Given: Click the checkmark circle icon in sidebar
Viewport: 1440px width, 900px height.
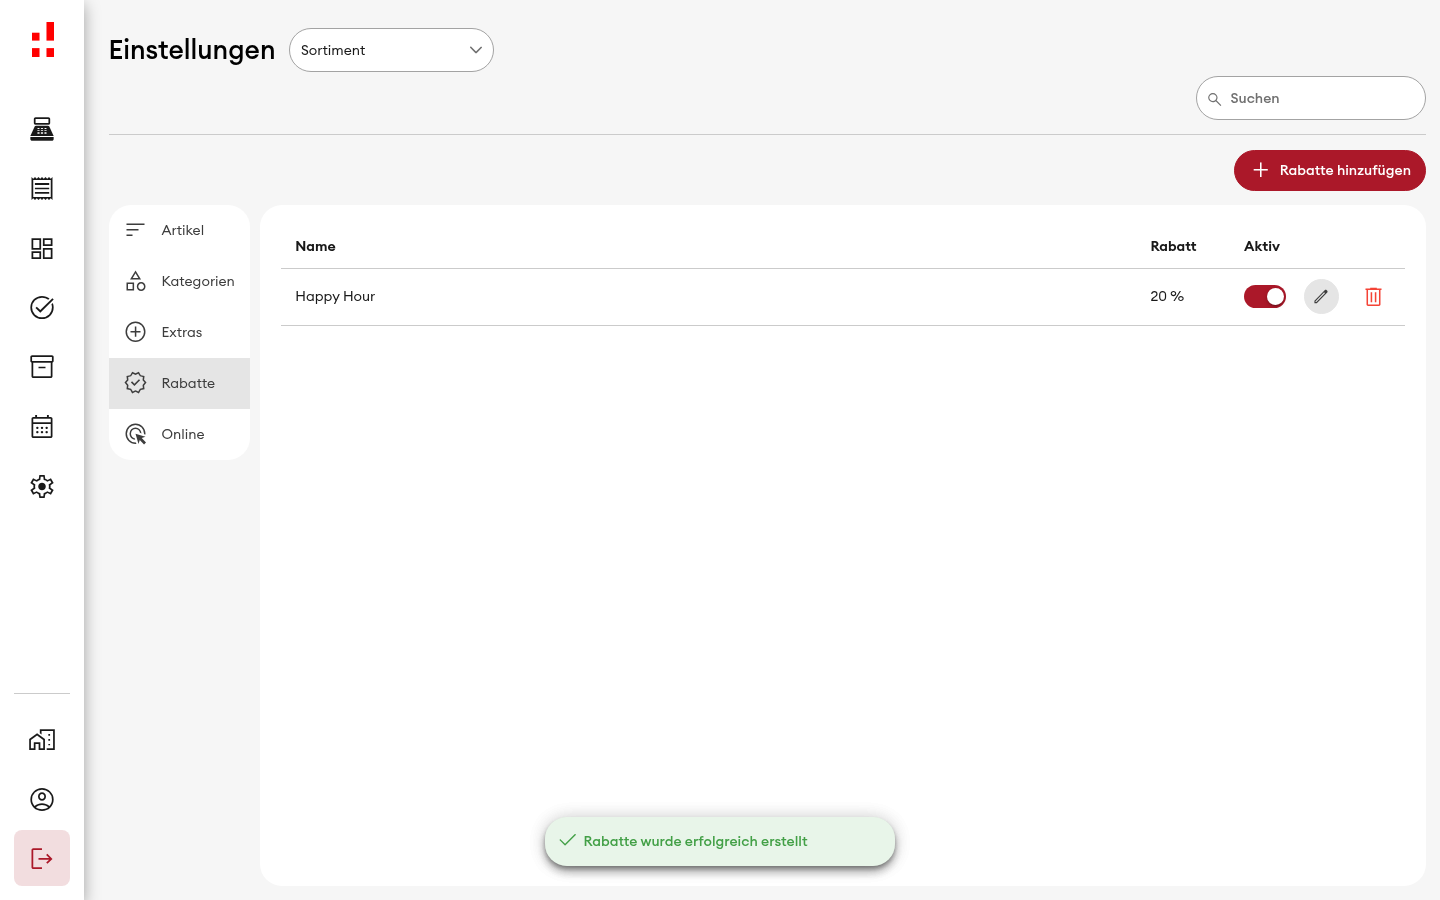Looking at the screenshot, I should pos(42,308).
